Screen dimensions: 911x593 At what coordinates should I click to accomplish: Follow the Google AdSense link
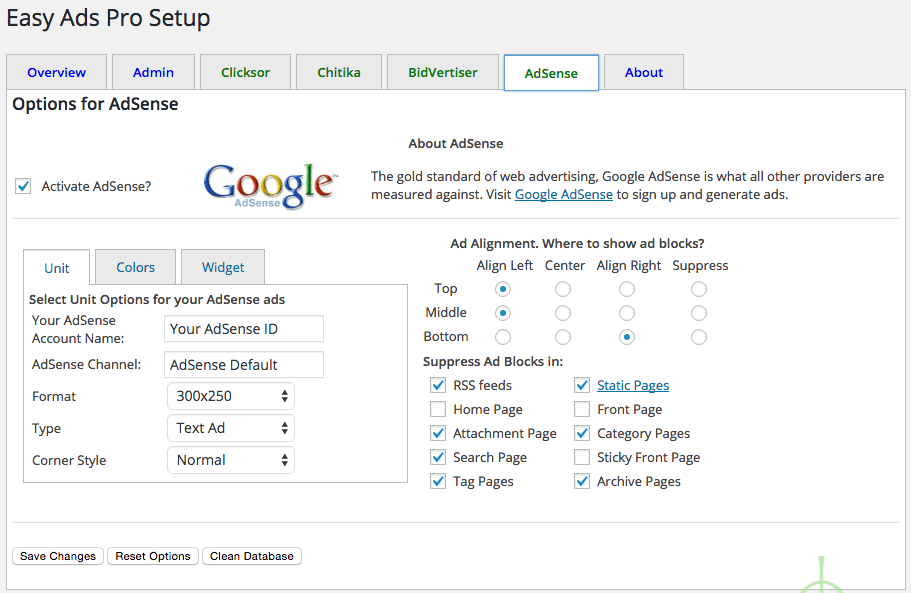click(564, 195)
